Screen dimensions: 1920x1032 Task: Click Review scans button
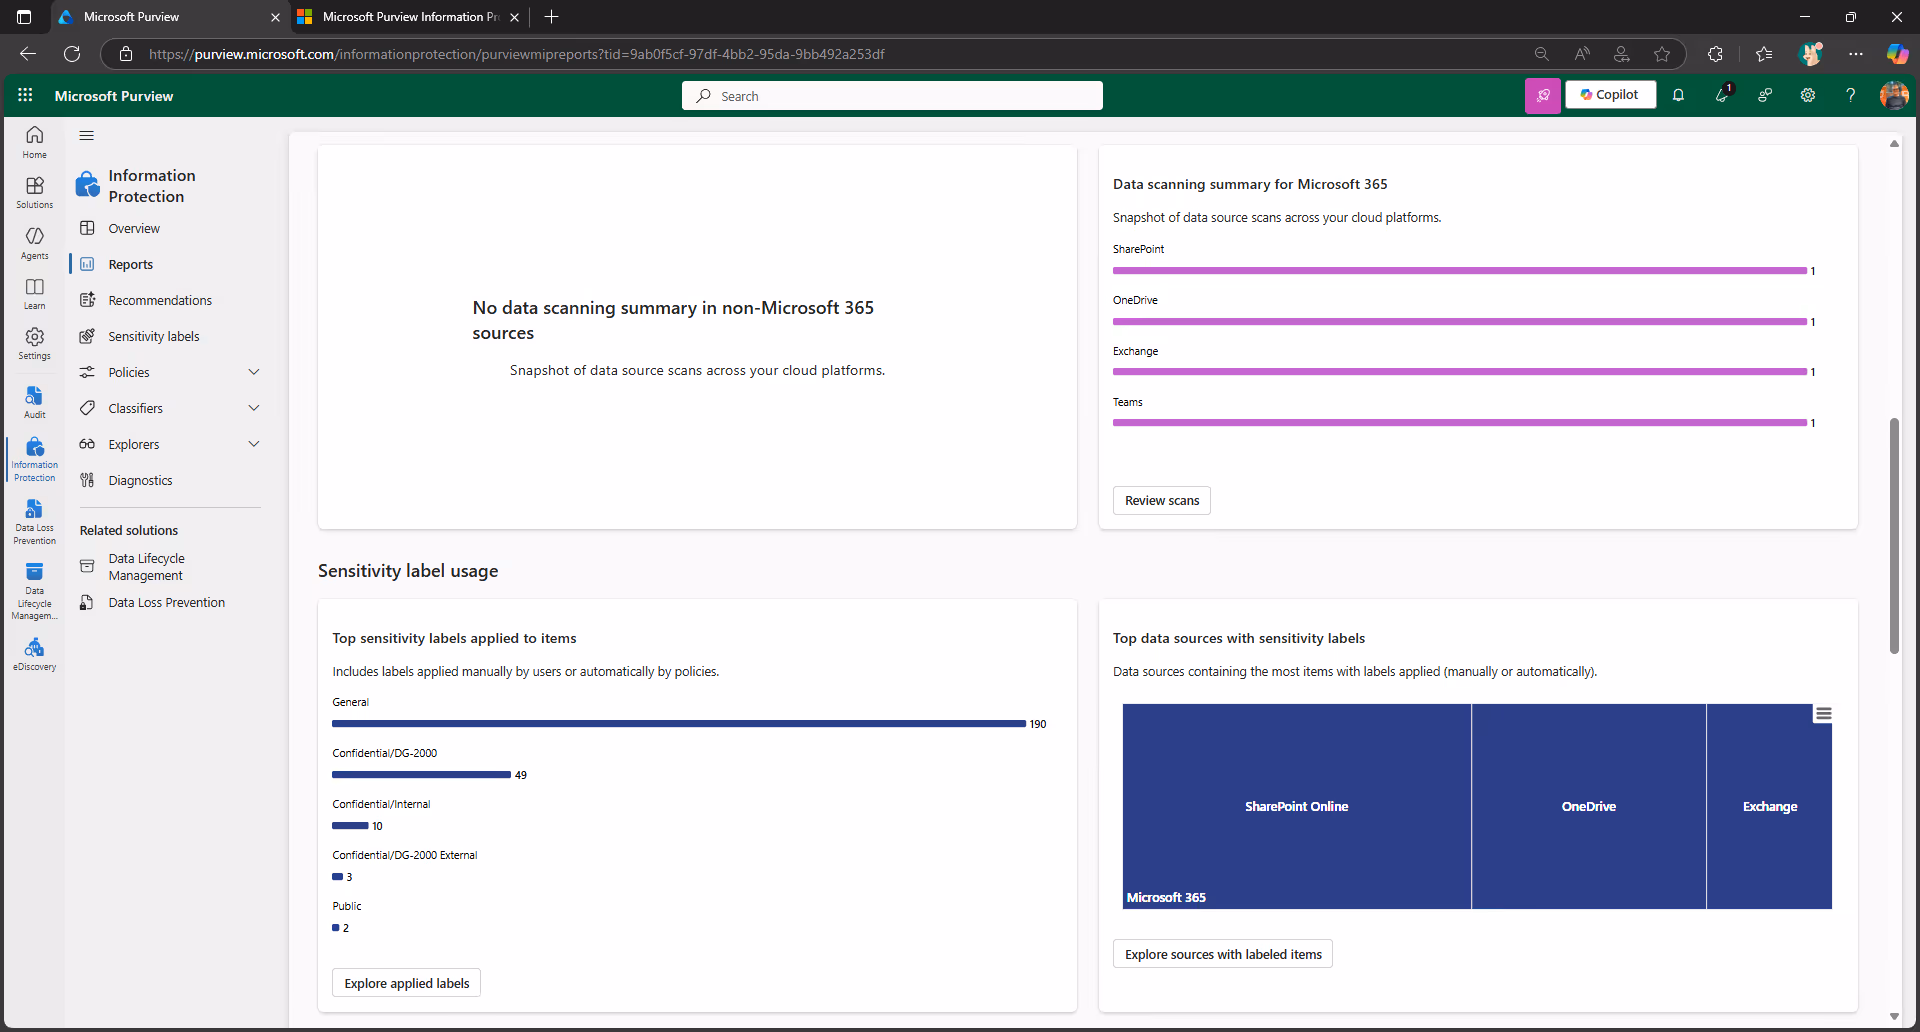(x=1162, y=501)
